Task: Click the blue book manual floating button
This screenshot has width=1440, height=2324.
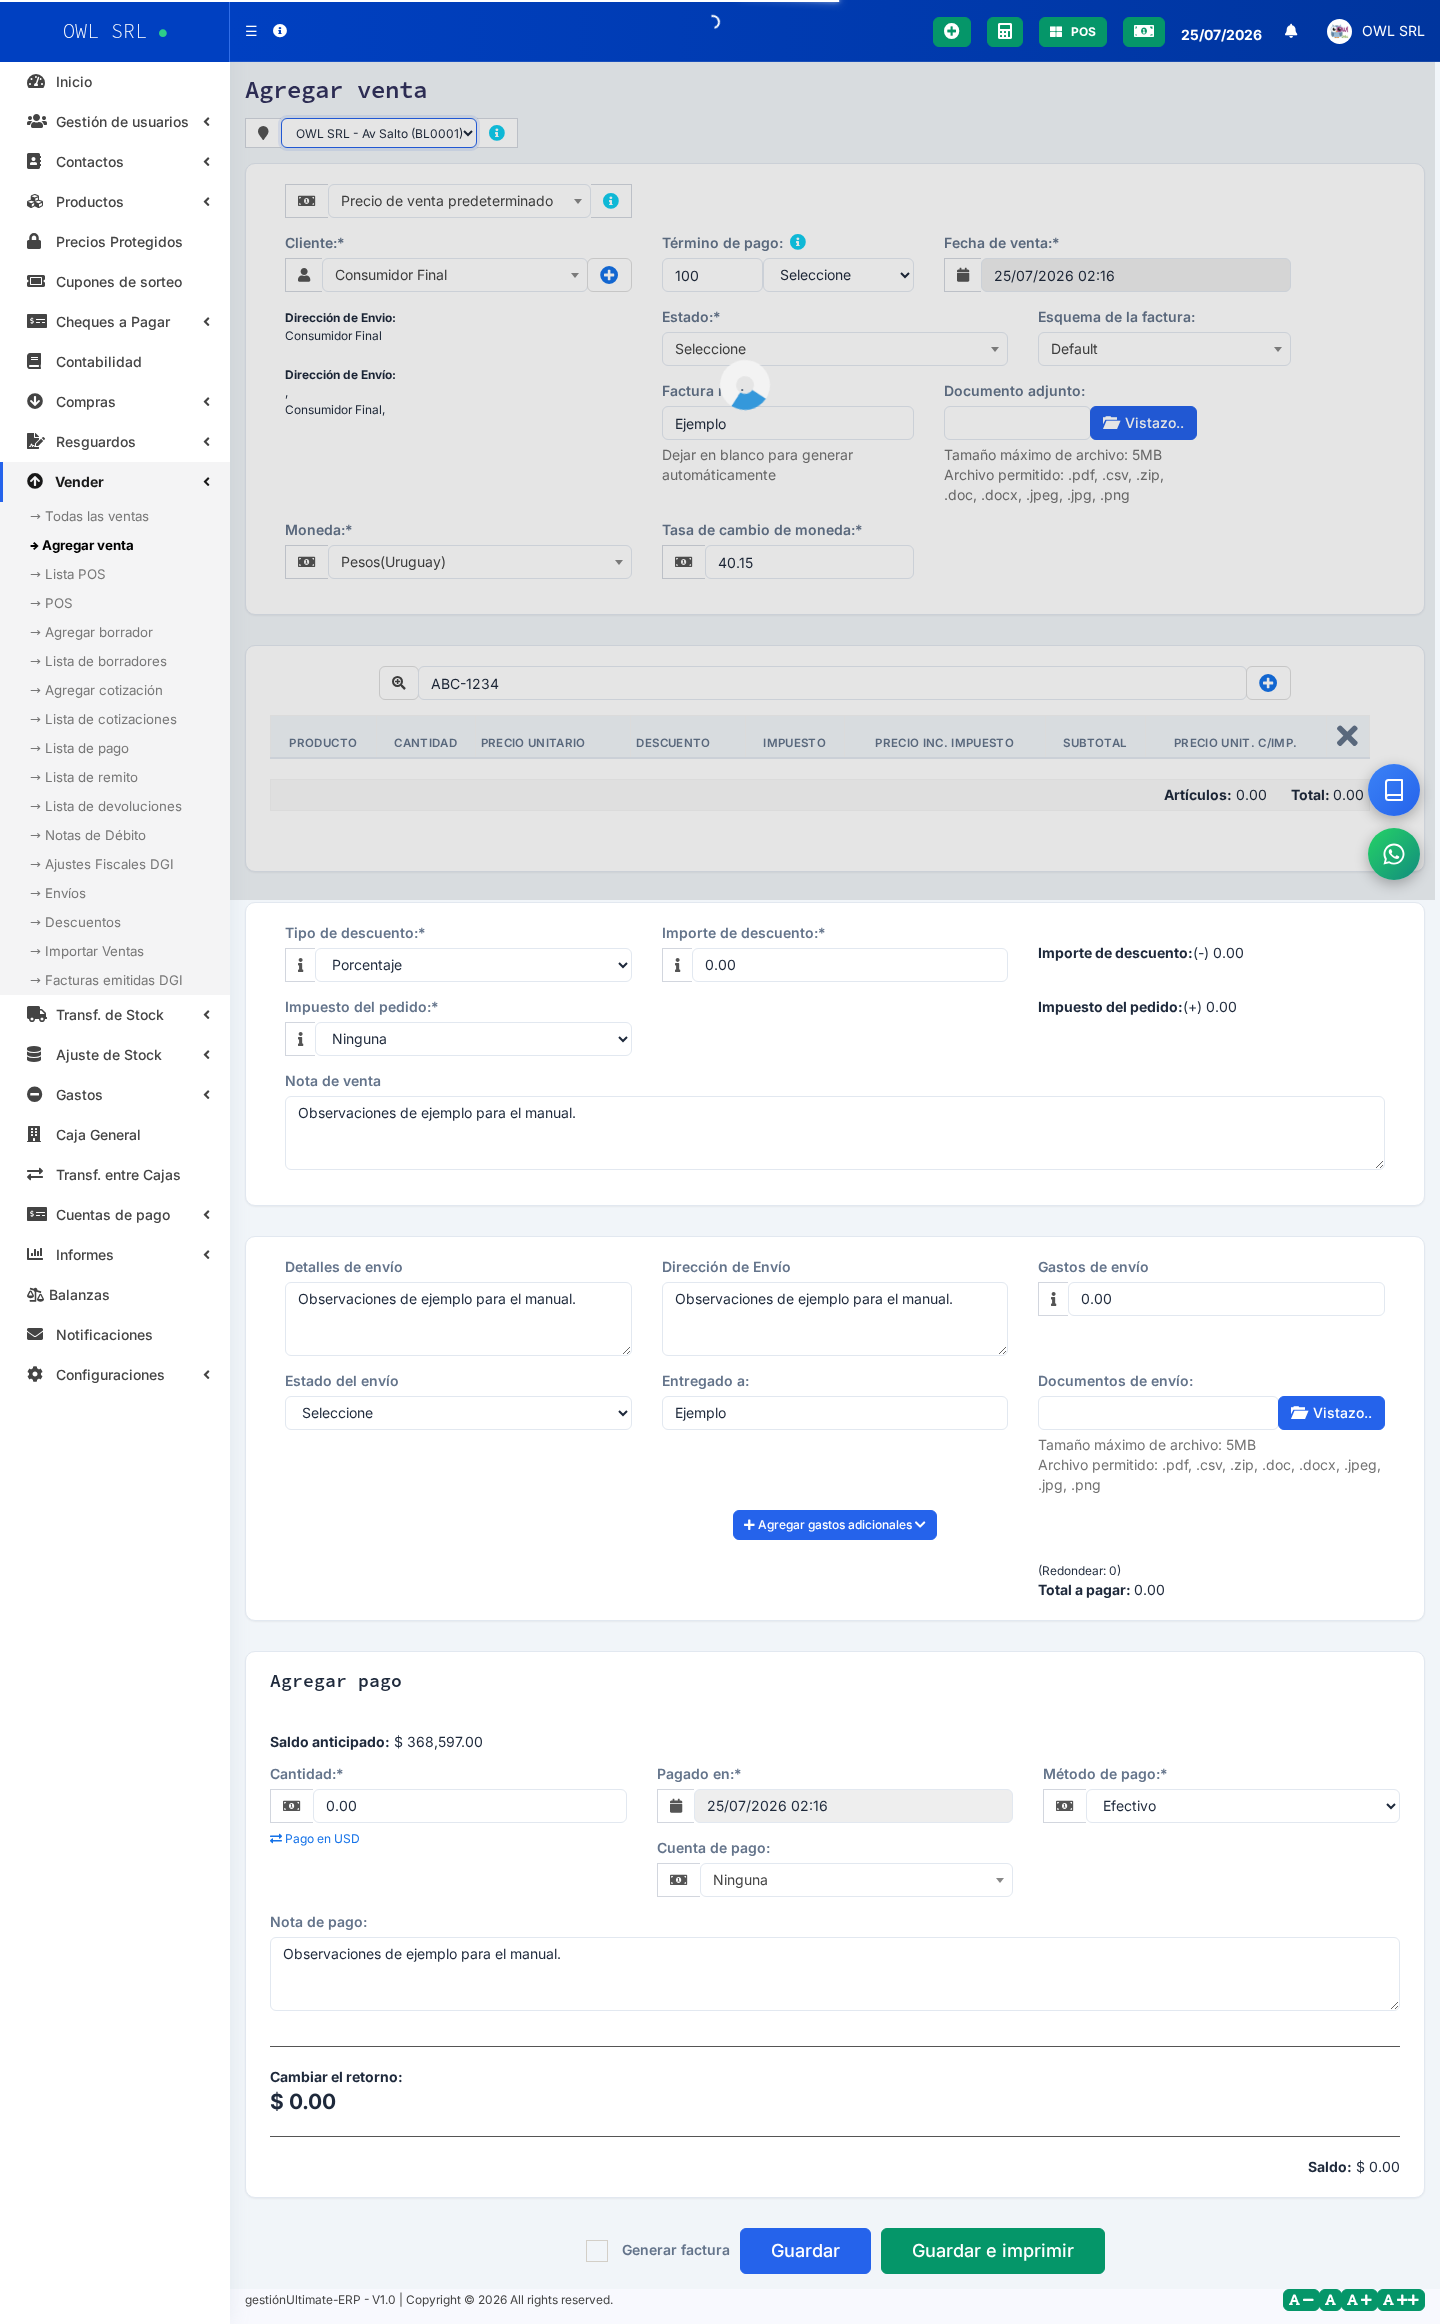Action: pyautogui.click(x=1393, y=790)
